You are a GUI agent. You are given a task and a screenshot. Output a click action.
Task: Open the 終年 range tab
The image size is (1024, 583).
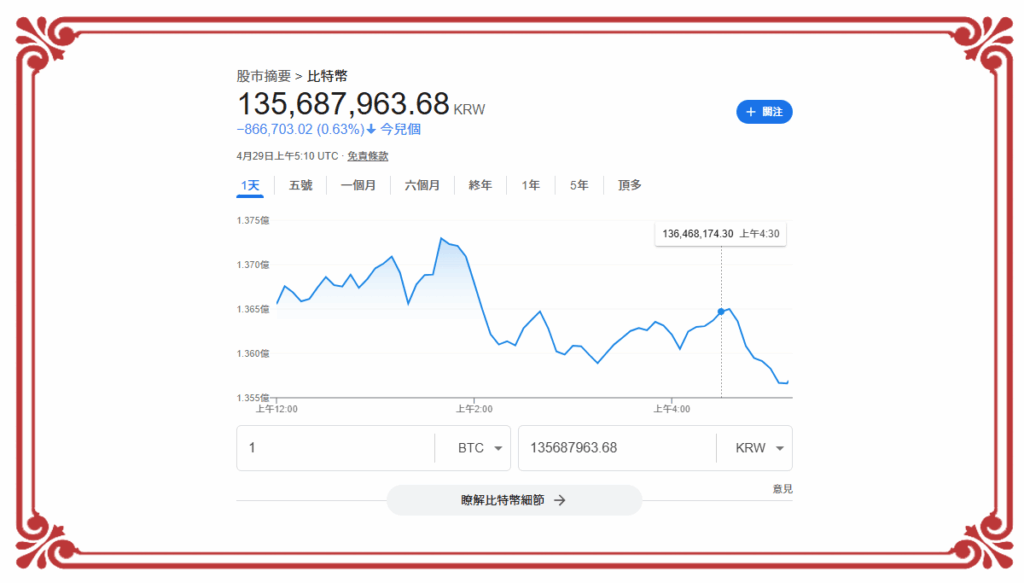(480, 185)
